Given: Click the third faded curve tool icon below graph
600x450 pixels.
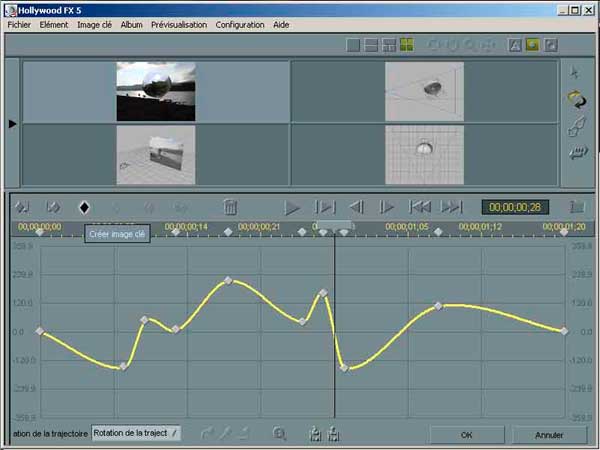Looking at the screenshot, I should pos(244,434).
